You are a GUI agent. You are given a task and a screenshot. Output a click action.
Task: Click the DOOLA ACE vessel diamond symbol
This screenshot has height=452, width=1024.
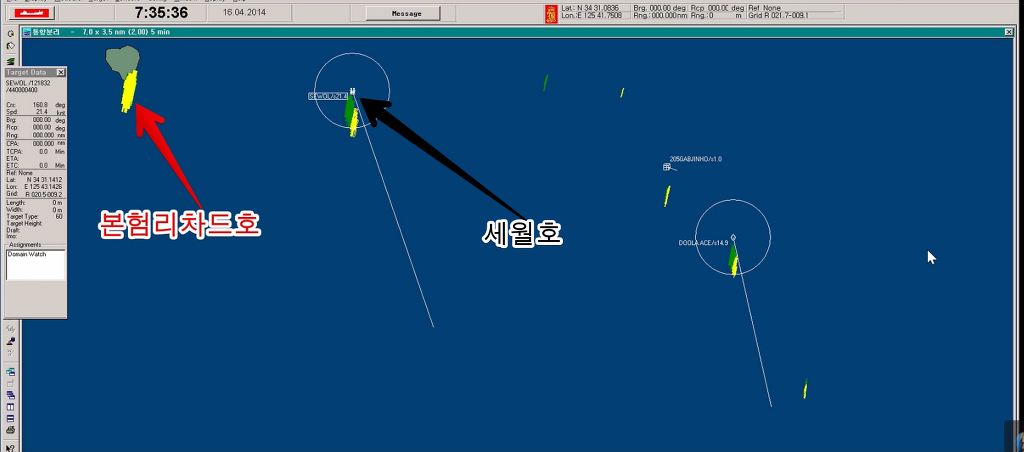pos(733,237)
